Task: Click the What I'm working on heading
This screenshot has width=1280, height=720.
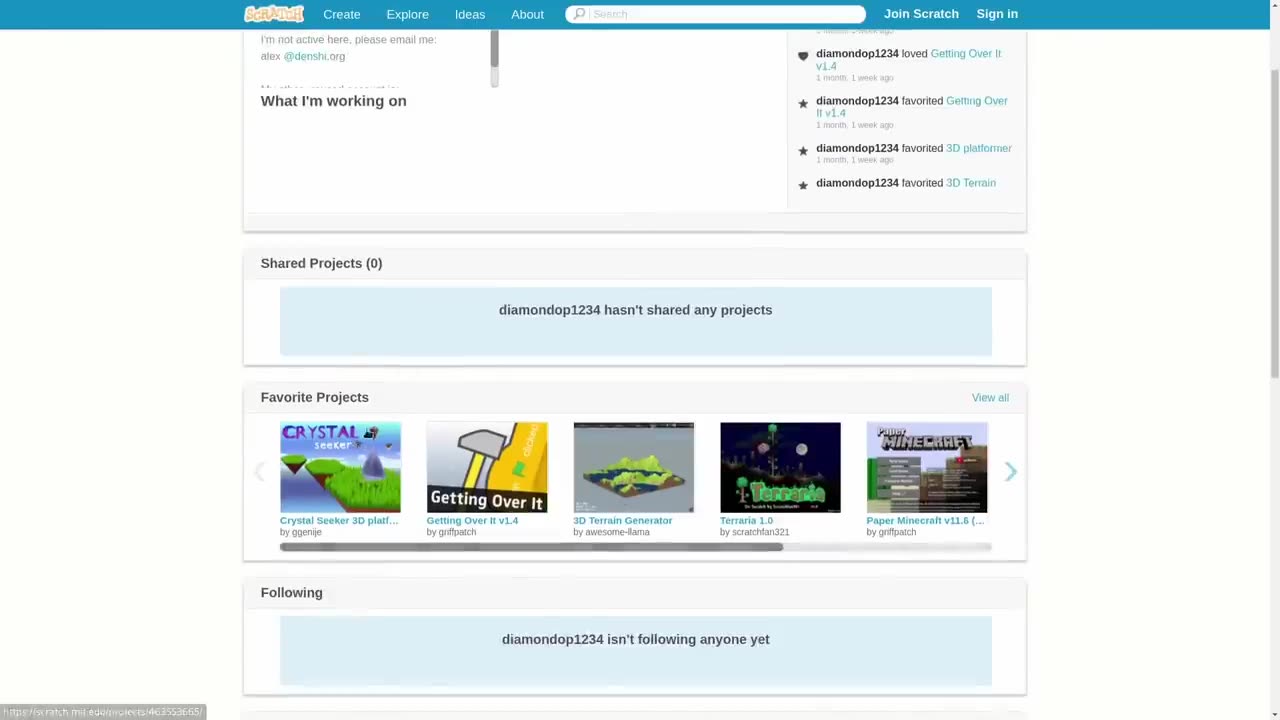Action: [x=333, y=101]
